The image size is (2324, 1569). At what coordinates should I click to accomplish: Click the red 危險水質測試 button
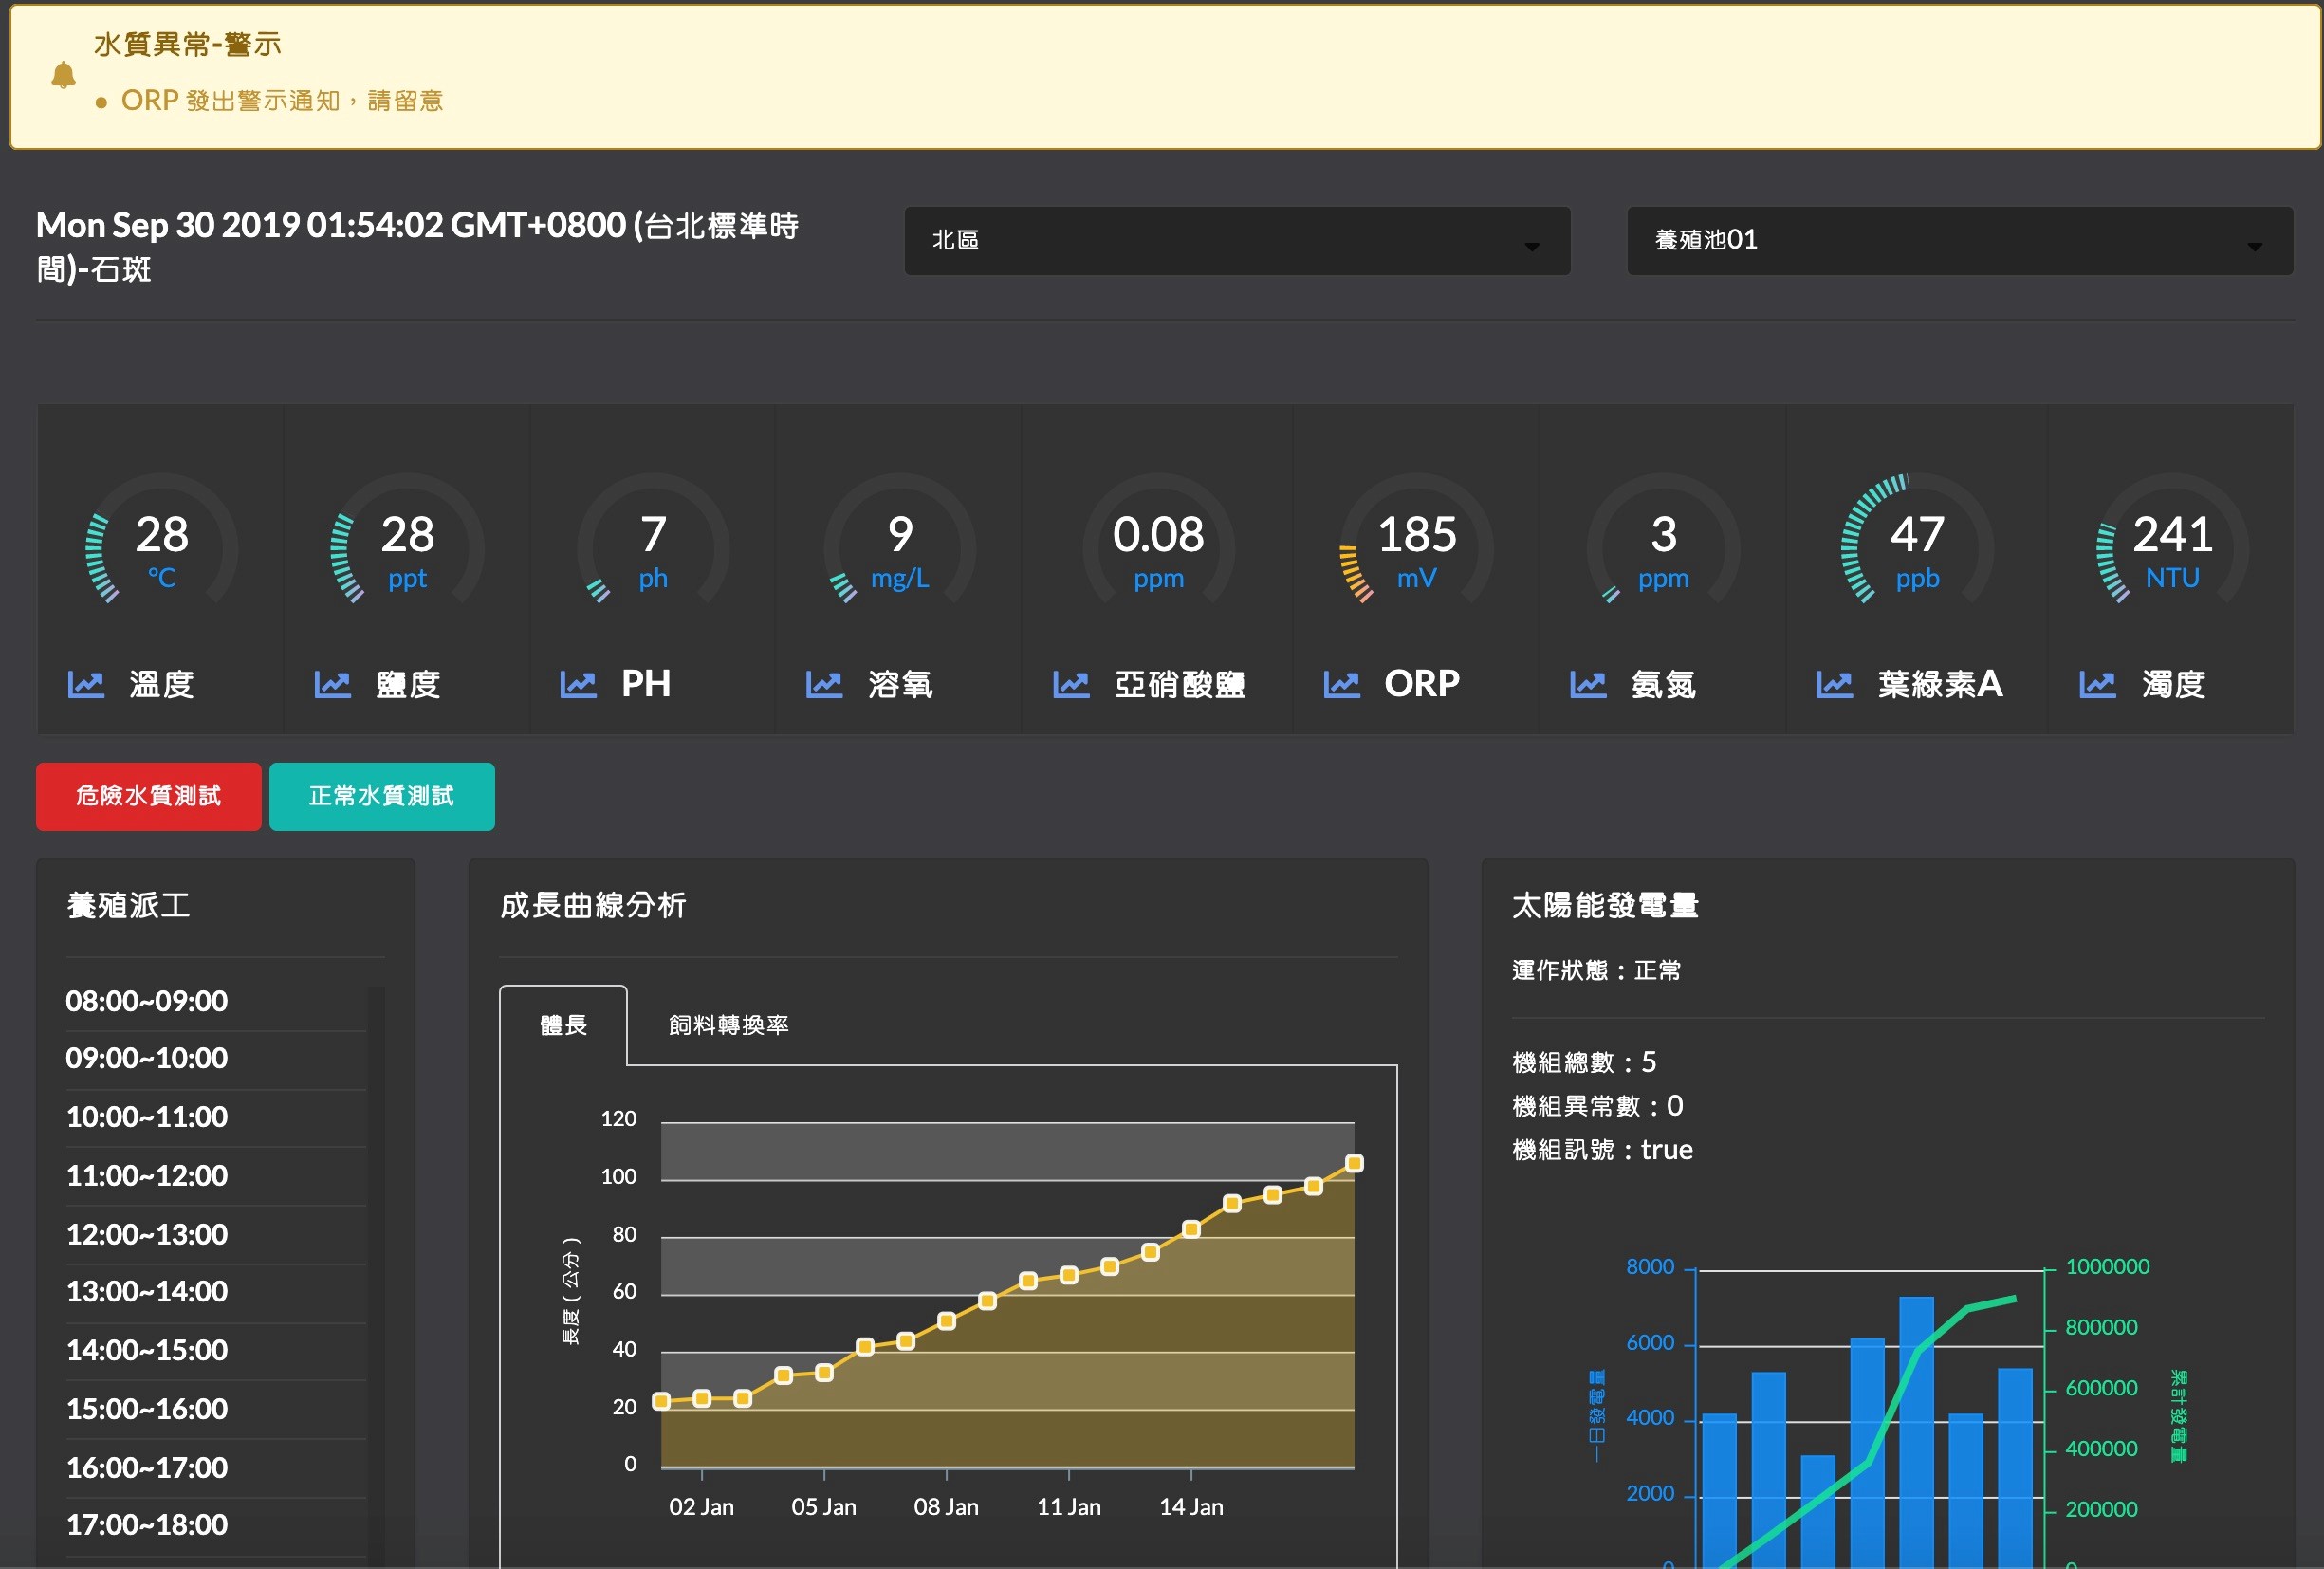[149, 797]
